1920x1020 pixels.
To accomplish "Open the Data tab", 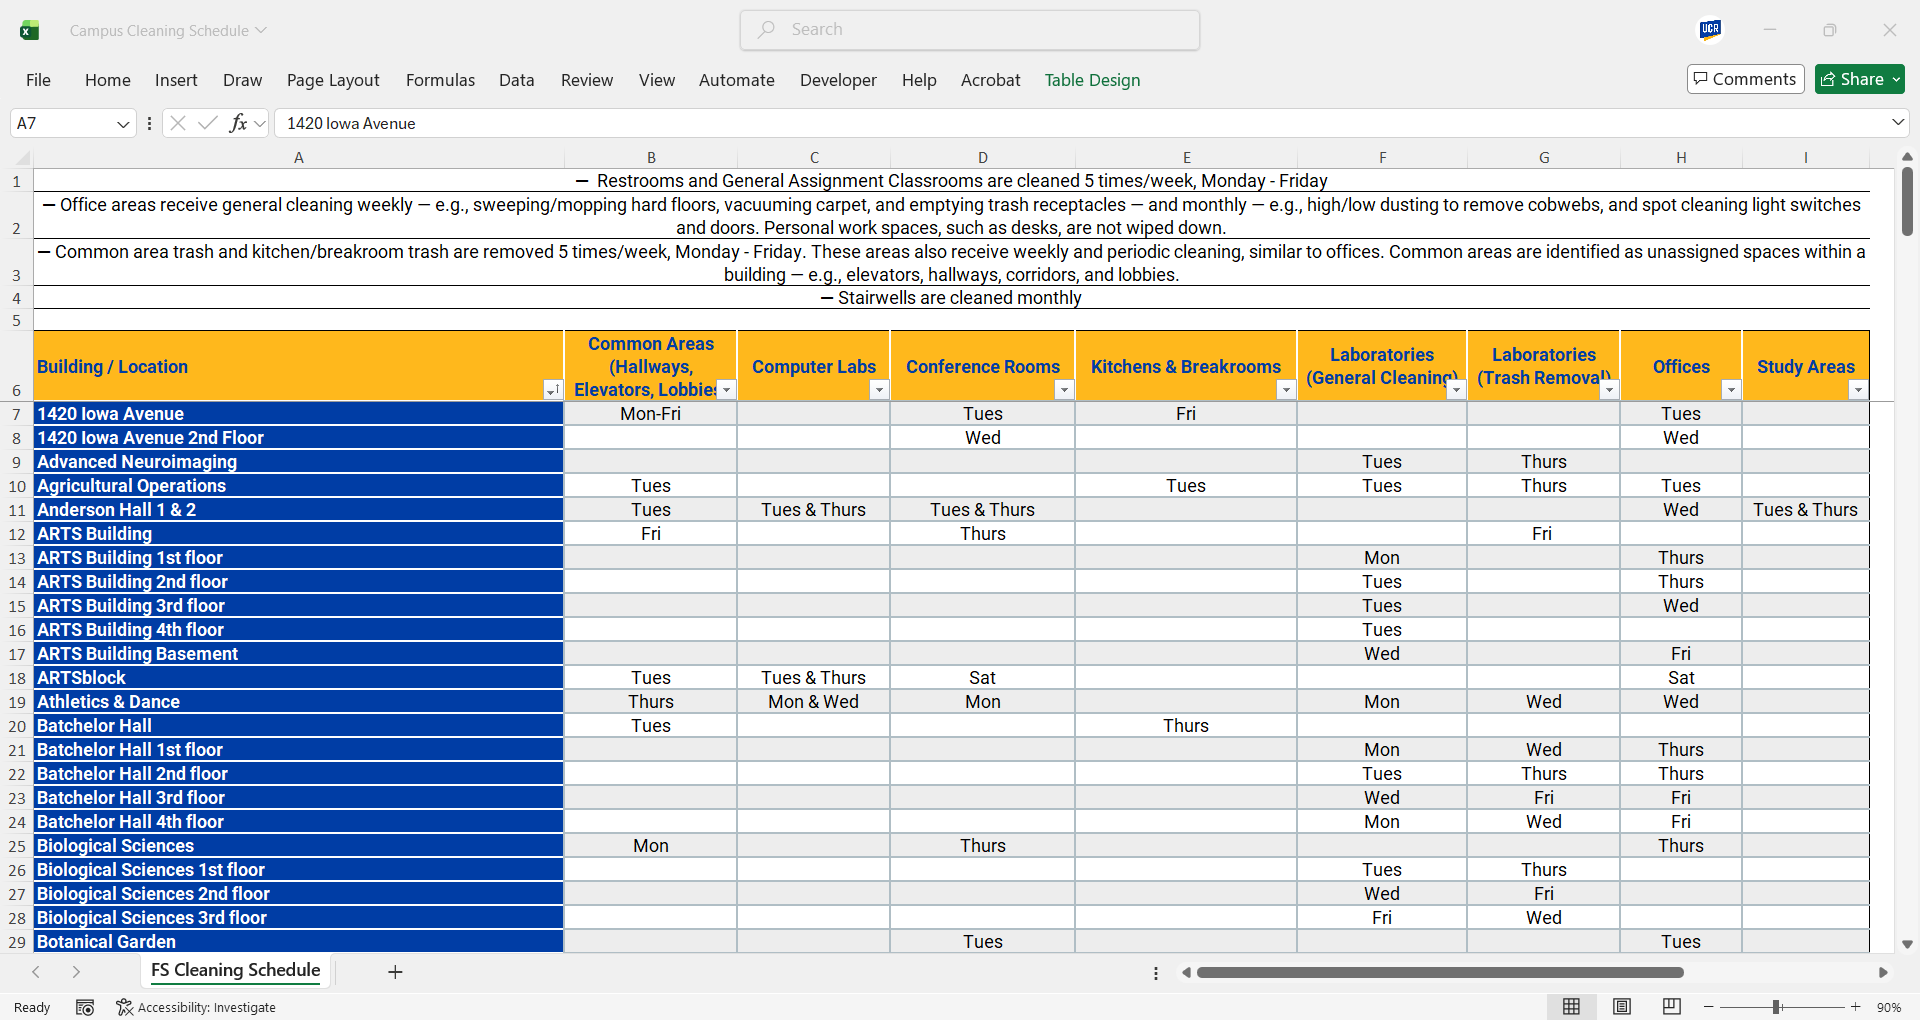I will [517, 80].
